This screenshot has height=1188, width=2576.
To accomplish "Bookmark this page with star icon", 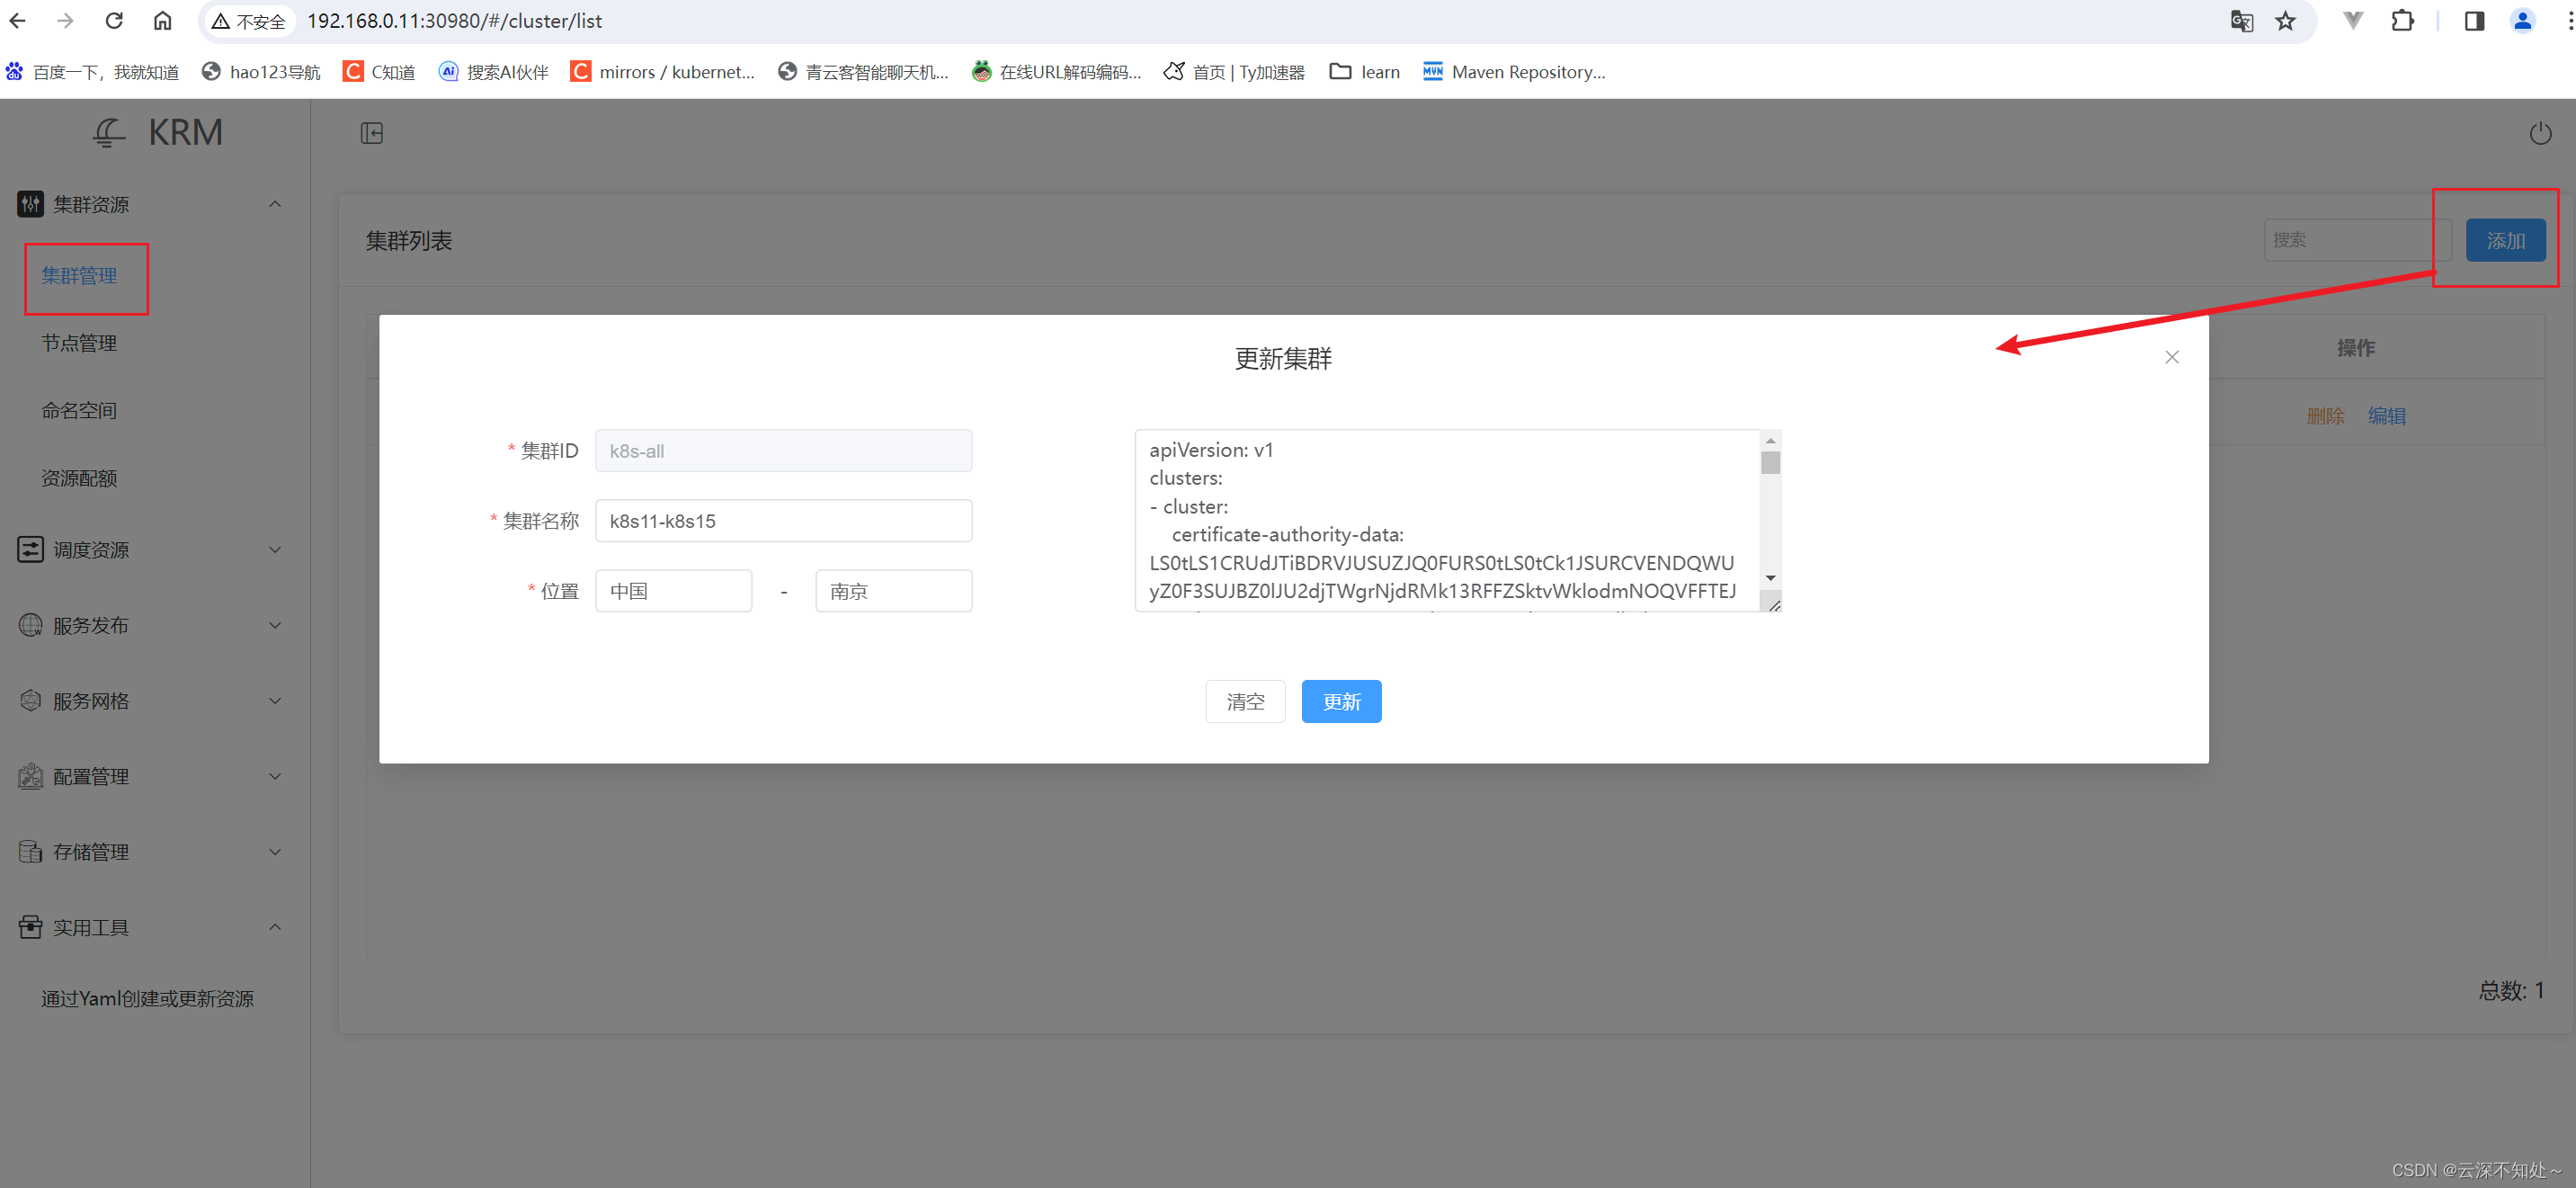I will point(2285,21).
